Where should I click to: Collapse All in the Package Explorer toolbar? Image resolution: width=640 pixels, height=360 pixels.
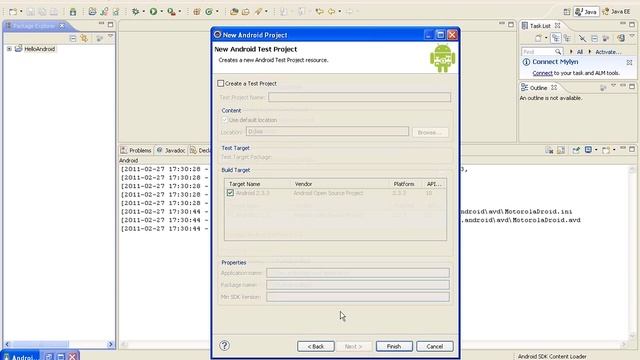tap(73, 38)
